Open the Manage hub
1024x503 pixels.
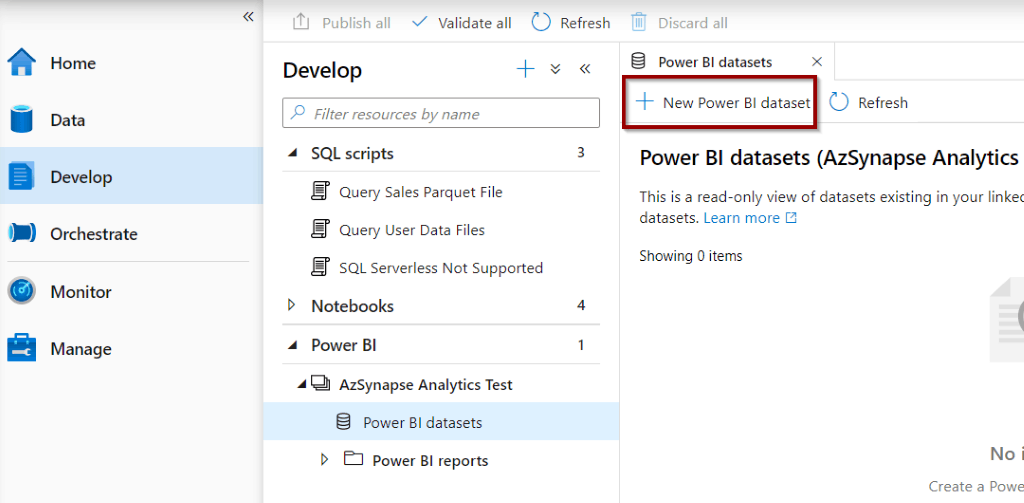(131, 348)
